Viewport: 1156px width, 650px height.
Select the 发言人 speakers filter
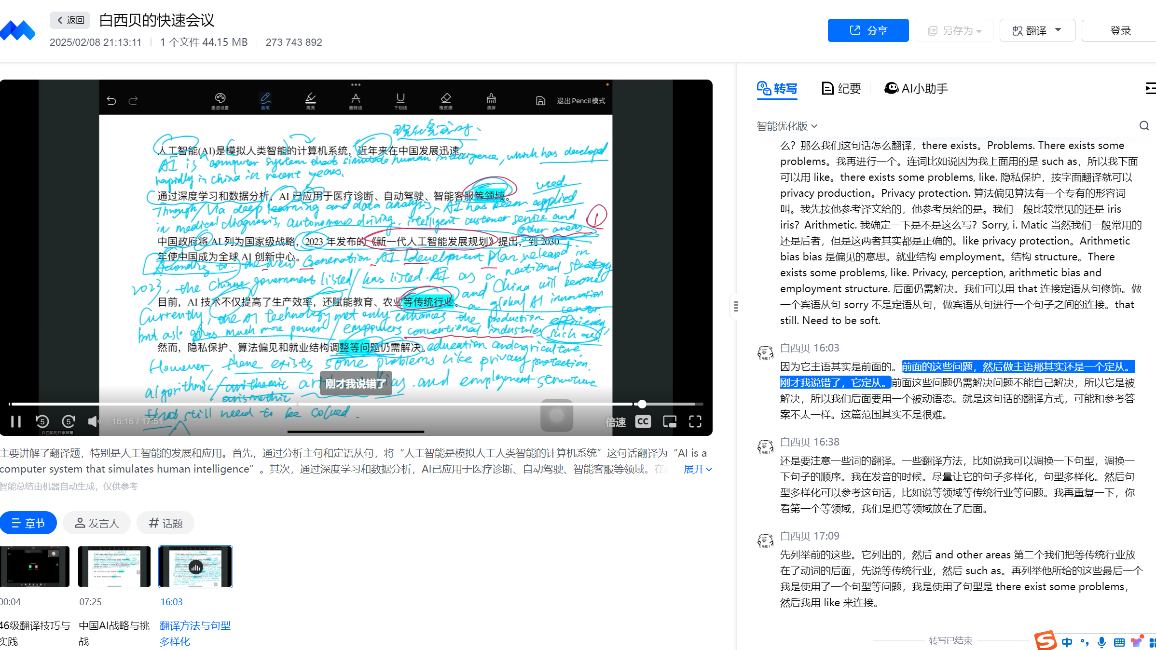(96, 523)
